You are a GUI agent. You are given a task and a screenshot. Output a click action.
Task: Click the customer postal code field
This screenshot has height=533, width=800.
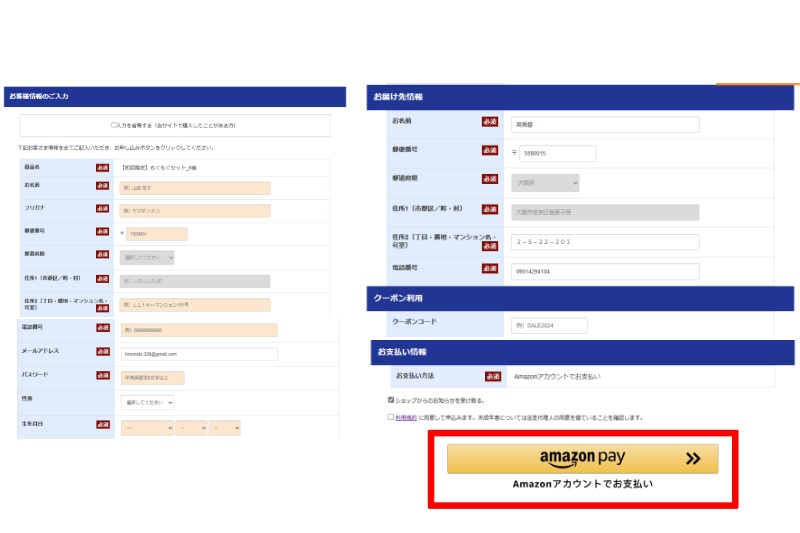(x=157, y=234)
